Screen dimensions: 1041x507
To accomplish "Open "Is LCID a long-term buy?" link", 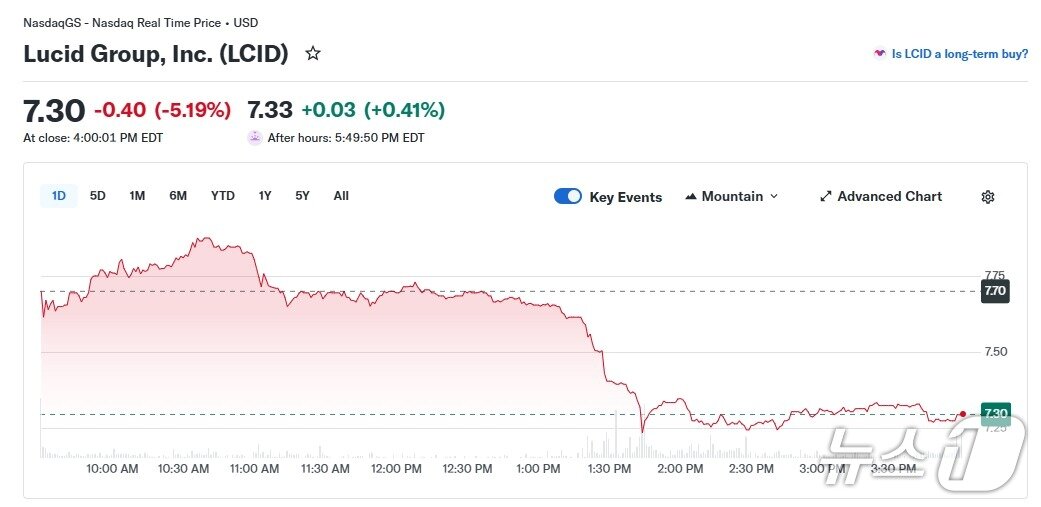I will click(960, 54).
